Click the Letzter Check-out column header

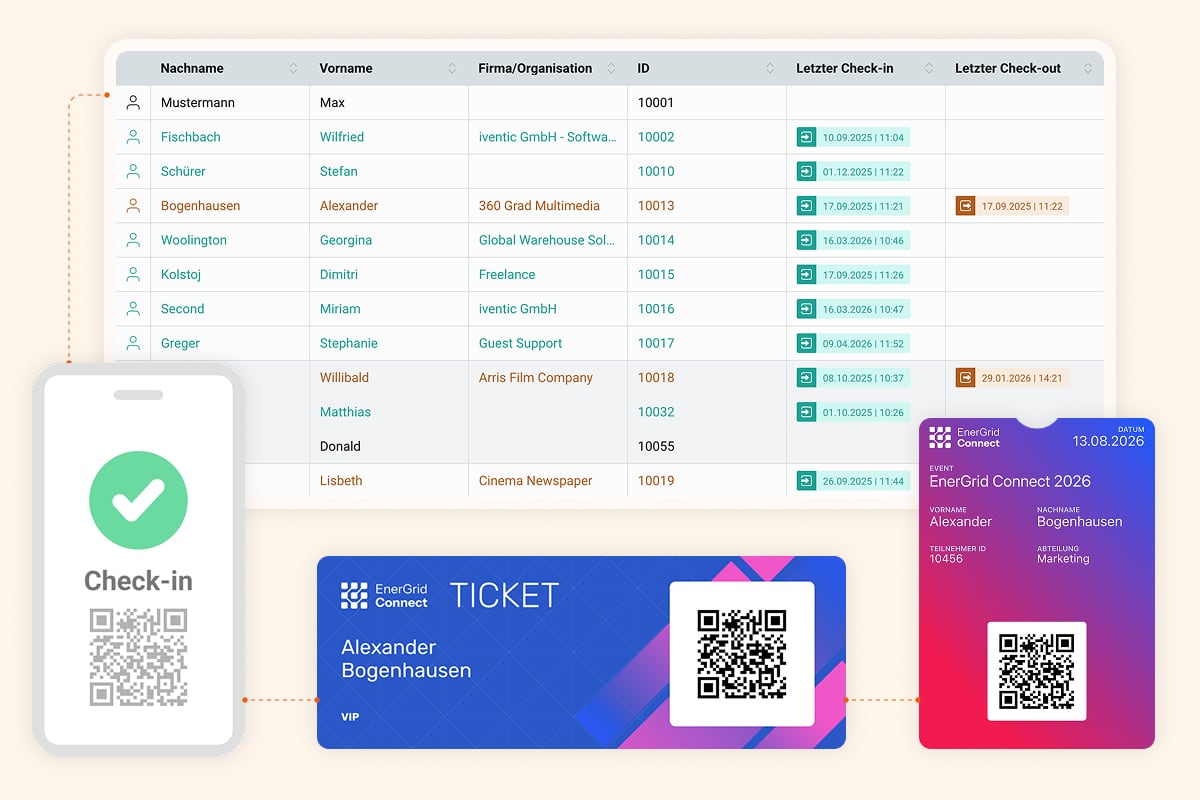tap(1008, 69)
